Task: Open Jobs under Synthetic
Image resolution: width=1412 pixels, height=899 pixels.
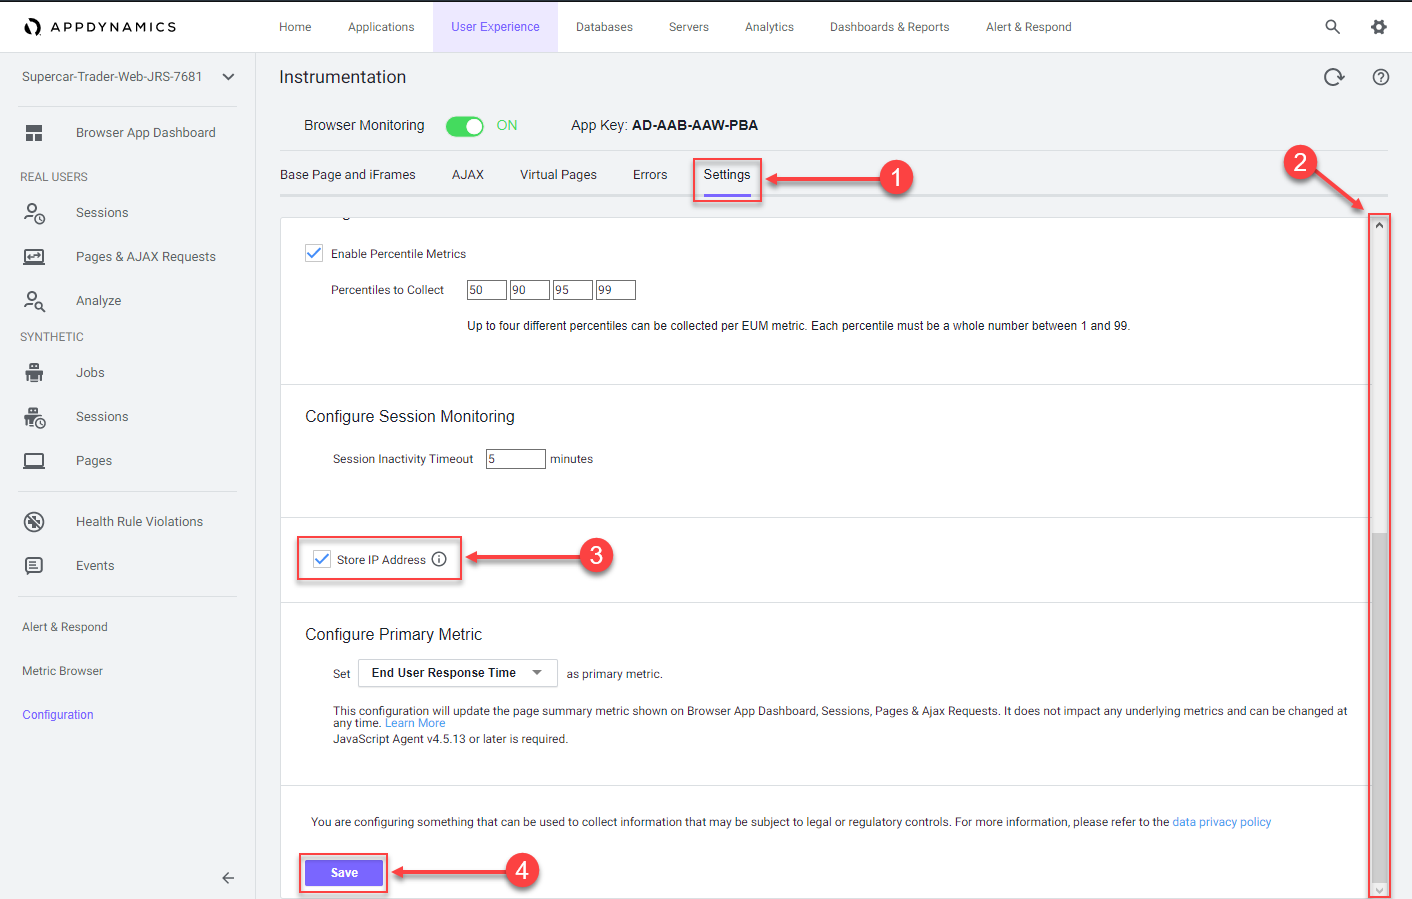Action: [x=90, y=373]
